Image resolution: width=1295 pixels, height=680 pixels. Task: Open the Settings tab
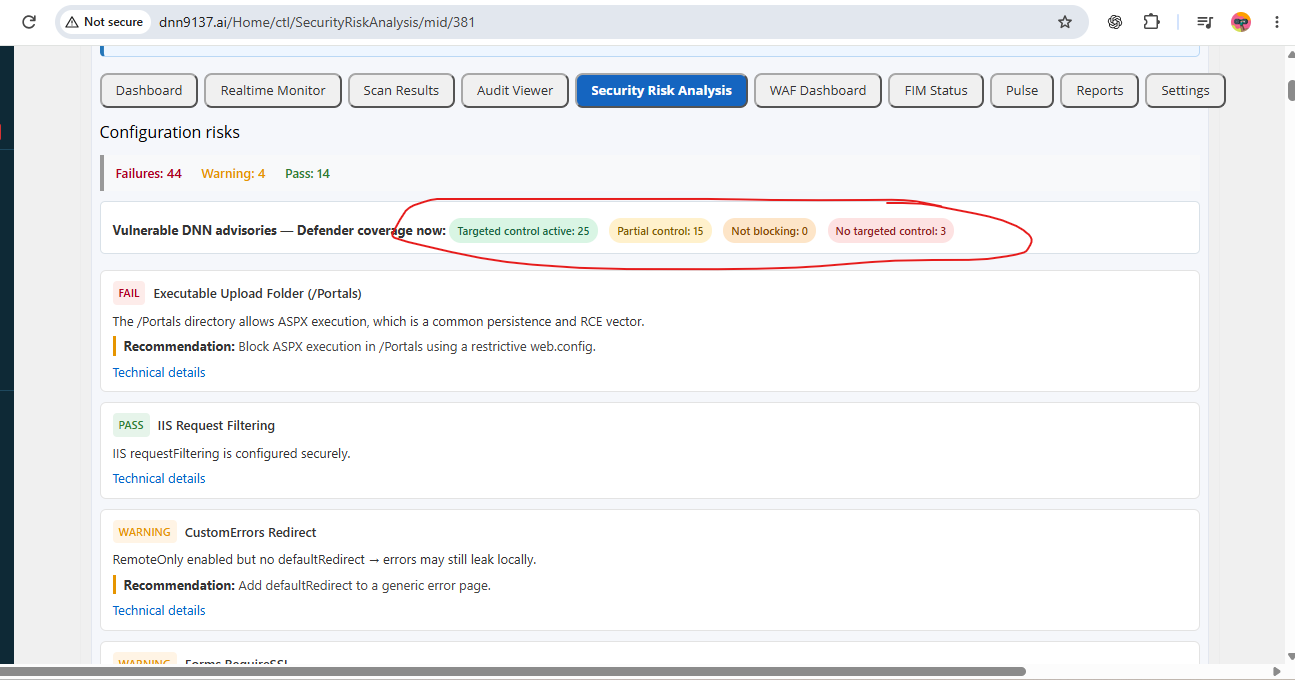click(x=1185, y=90)
